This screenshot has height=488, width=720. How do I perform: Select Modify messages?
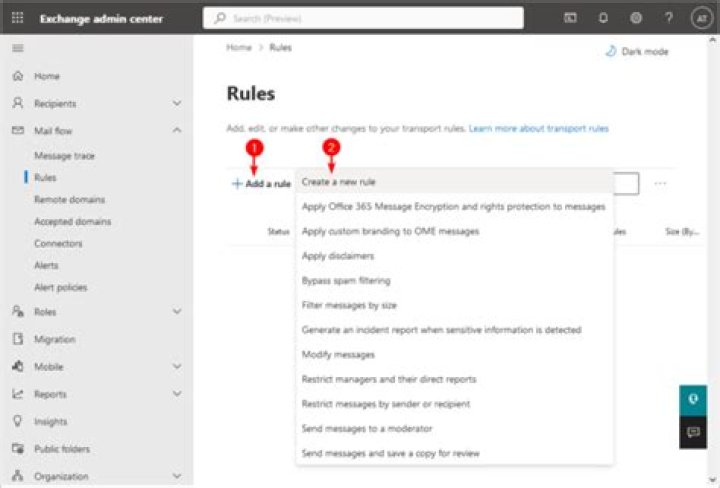click(455, 355)
